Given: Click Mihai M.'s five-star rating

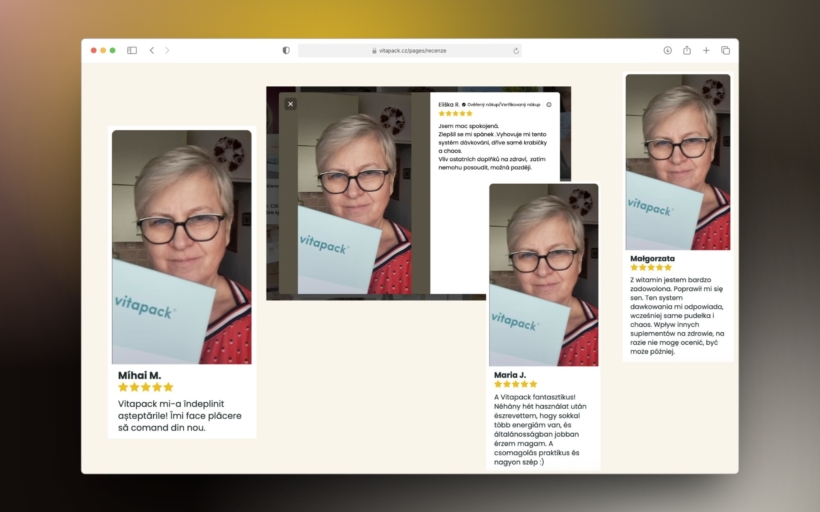Looking at the screenshot, I should [146, 387].
